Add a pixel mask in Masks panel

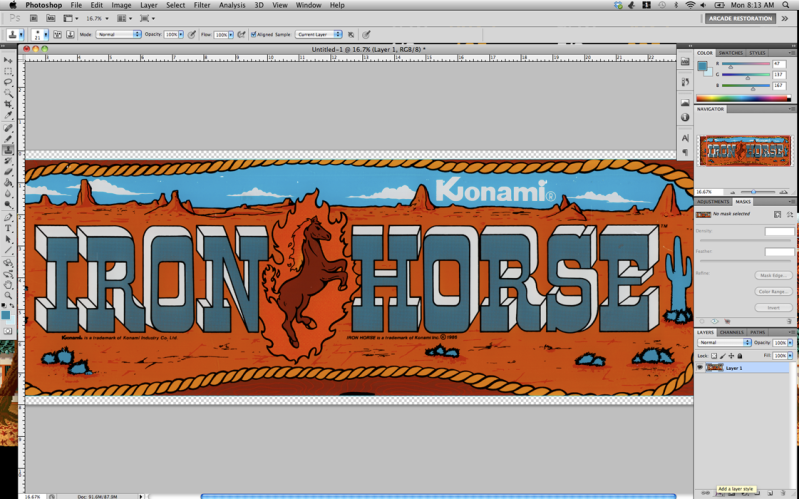click(x=777, y=215)
